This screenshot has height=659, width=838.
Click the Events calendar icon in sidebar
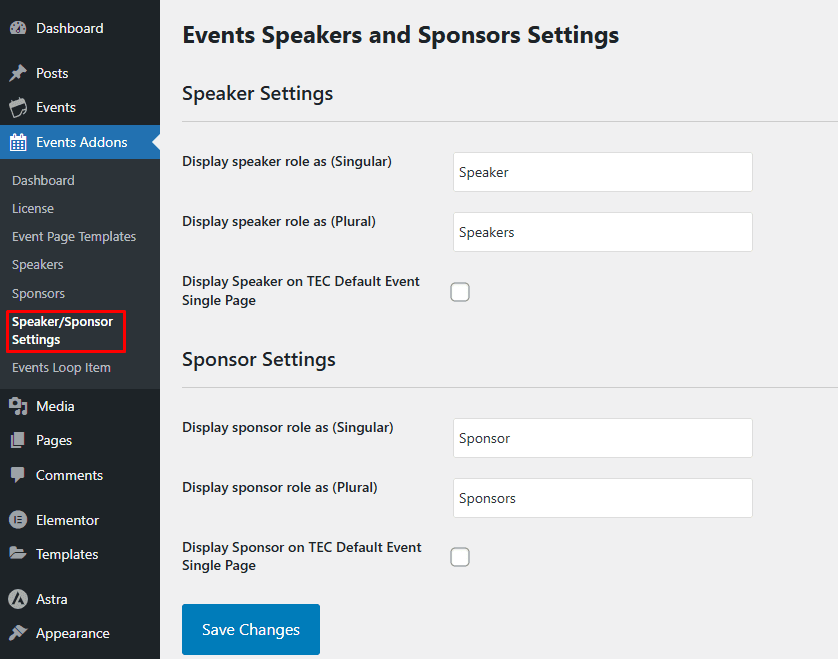(x=18, y=108)
